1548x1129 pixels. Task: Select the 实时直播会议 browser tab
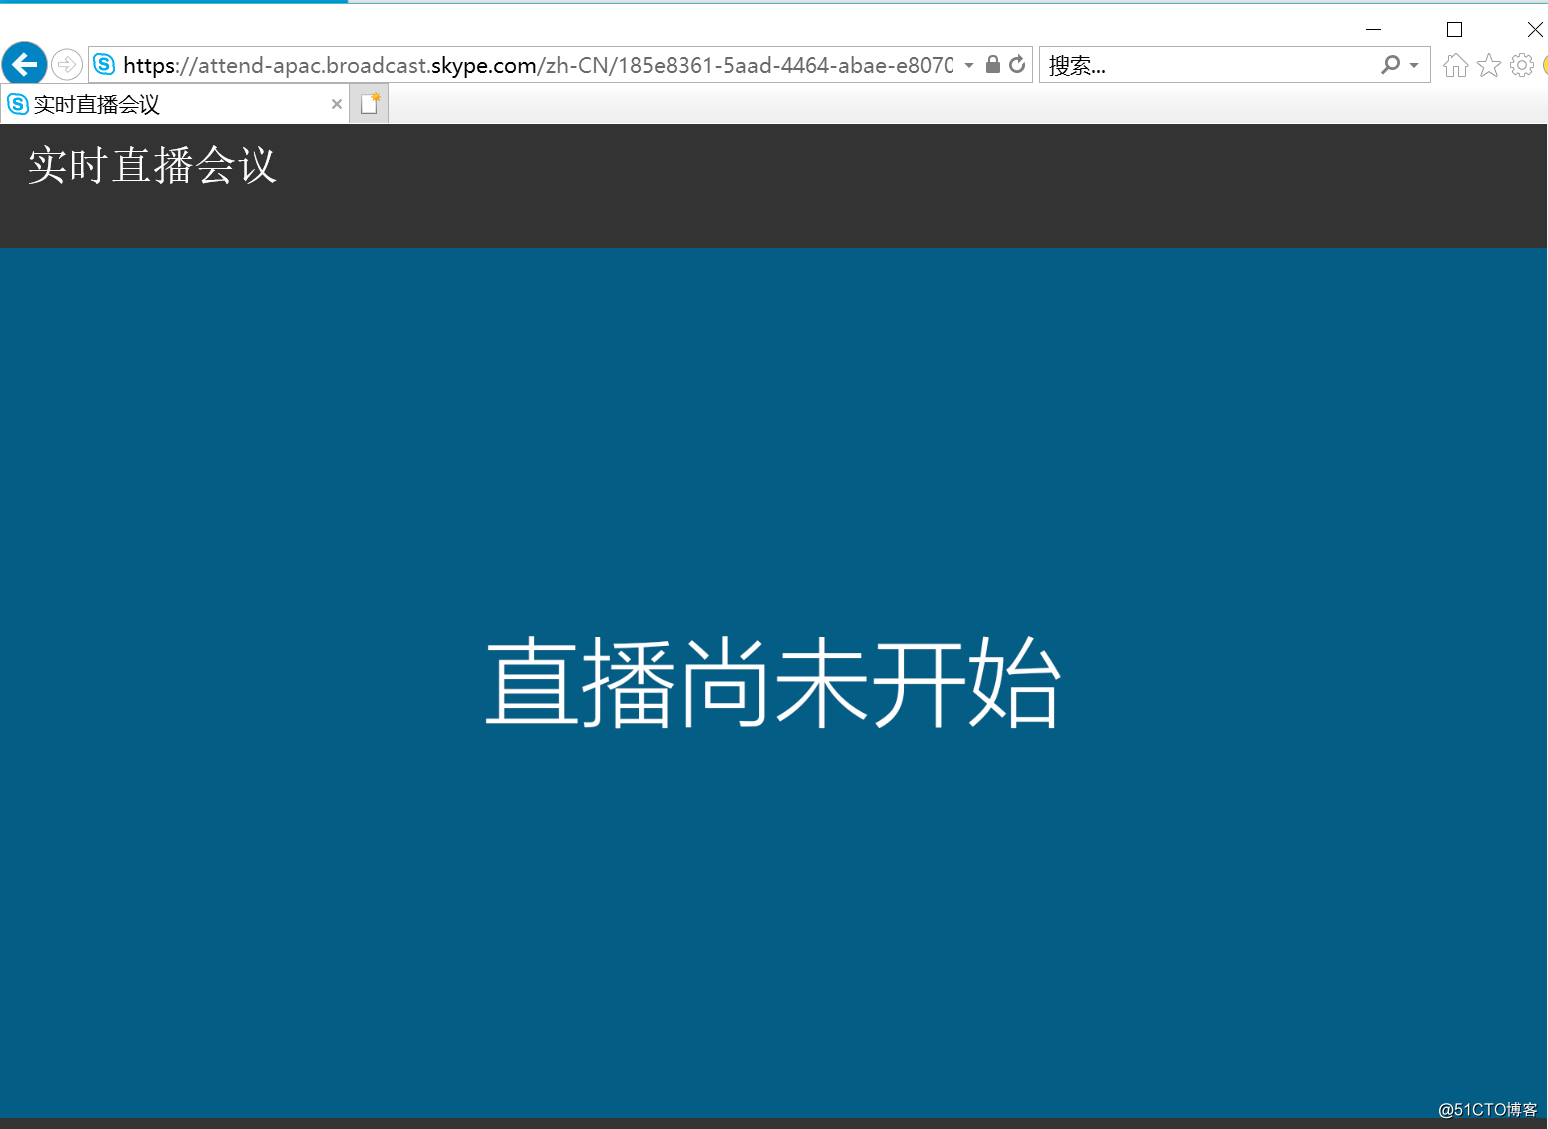(x=175, y=104)
